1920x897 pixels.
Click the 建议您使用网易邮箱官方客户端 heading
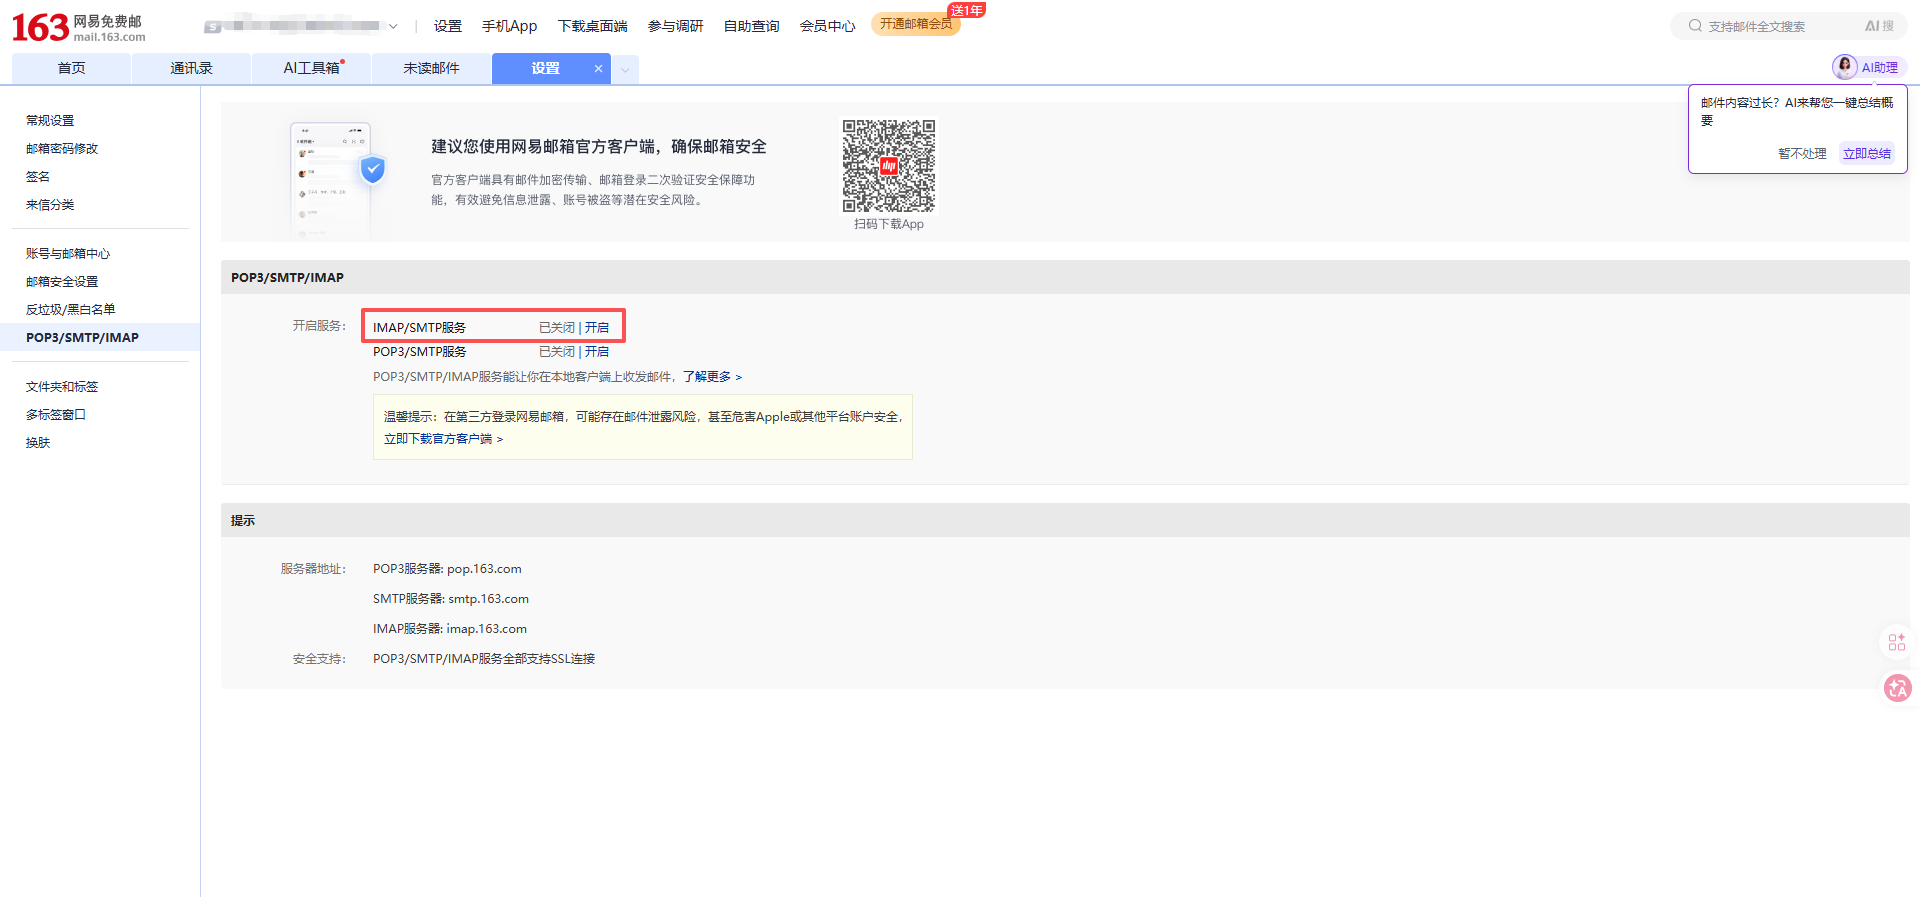(x=599, y=146)
